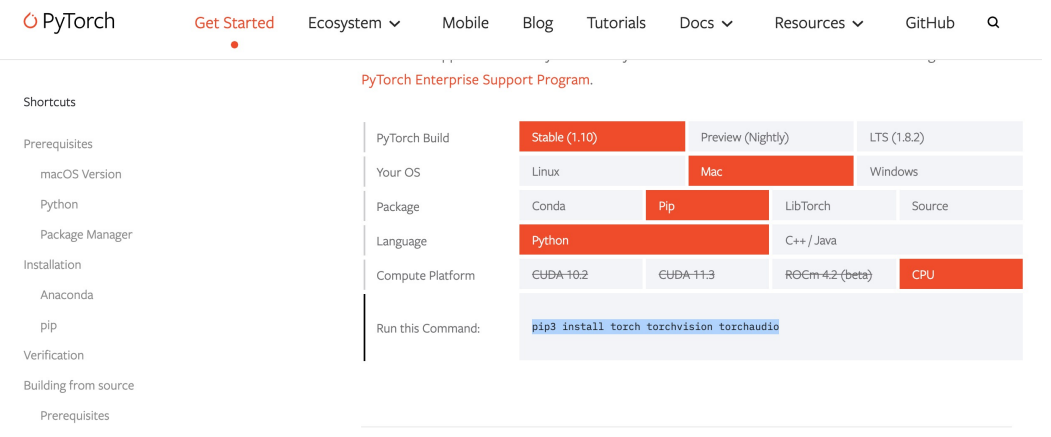Select Pip as the package
Image resolution: width=1051 pixels, height=437 pixels.
tap(707, 205)
